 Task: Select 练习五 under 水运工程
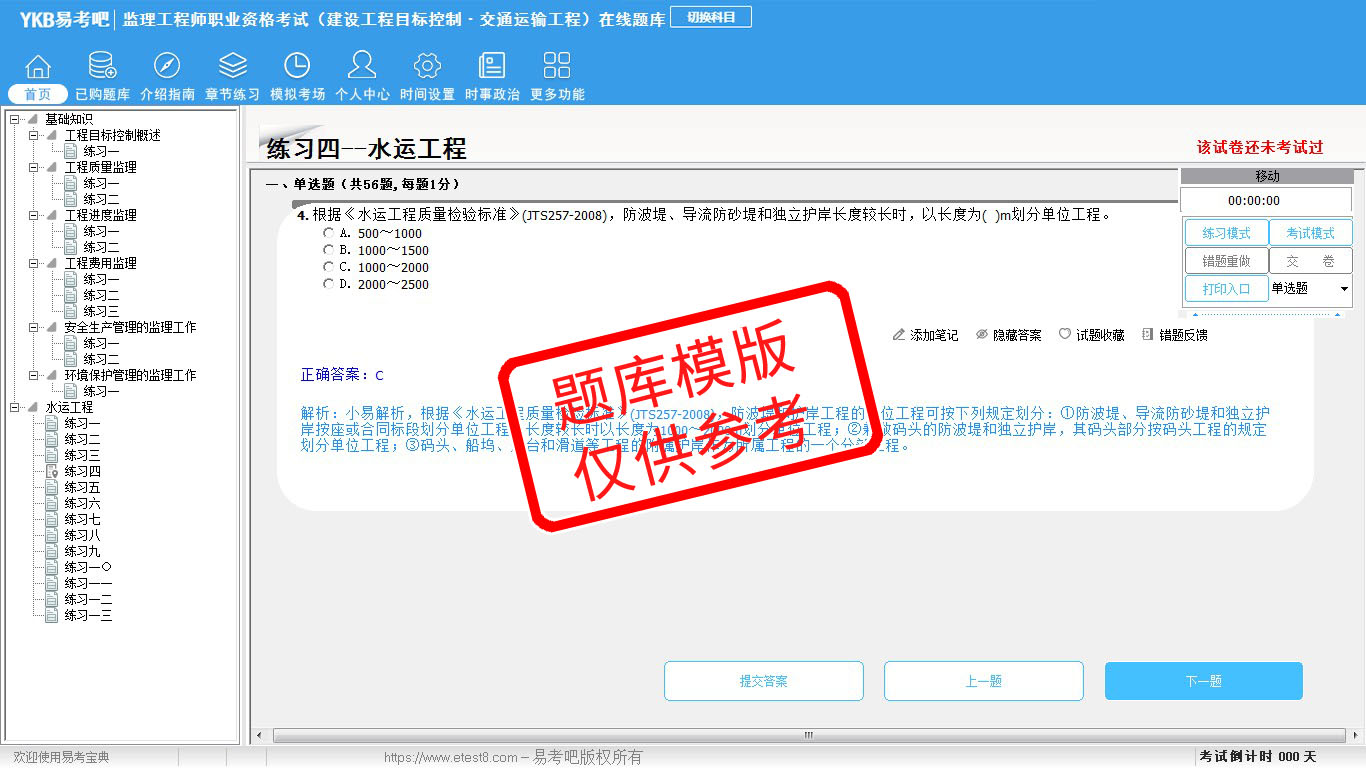click(82, 487)
